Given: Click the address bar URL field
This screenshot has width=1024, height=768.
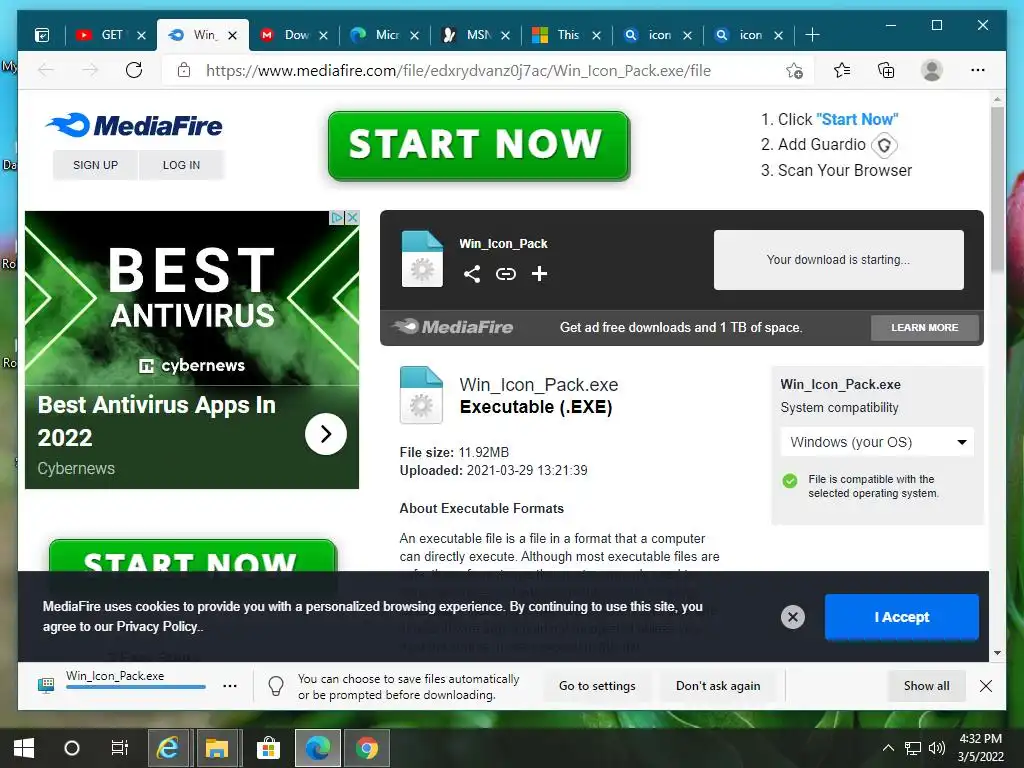Looking at the screenshot, I should (x=458, y=71).
